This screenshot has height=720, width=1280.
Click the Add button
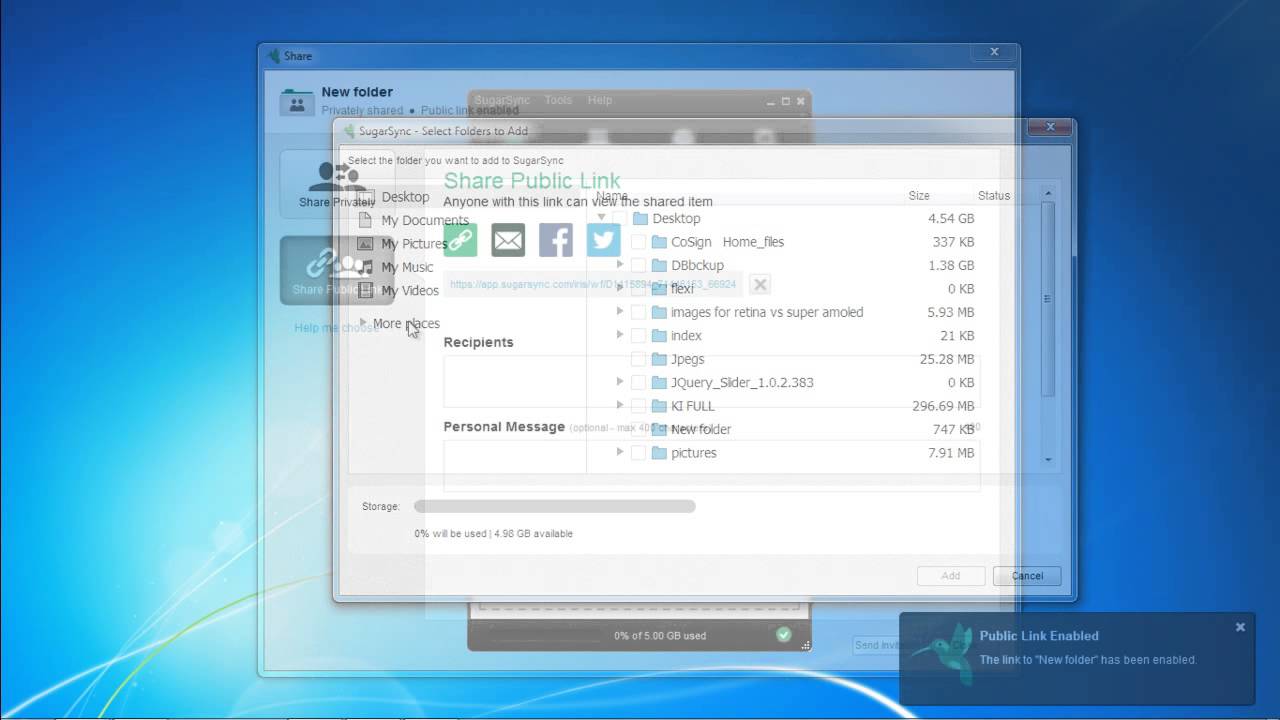click(x=951, y=576)
